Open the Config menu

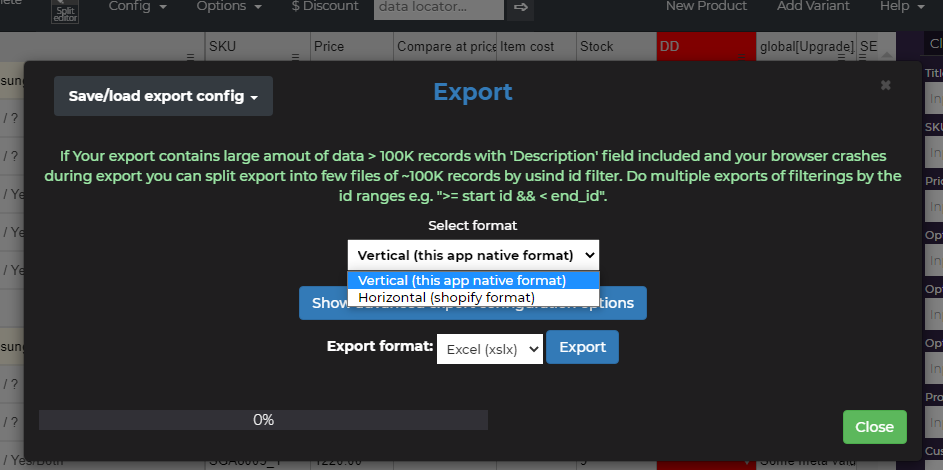coord(138,7)
